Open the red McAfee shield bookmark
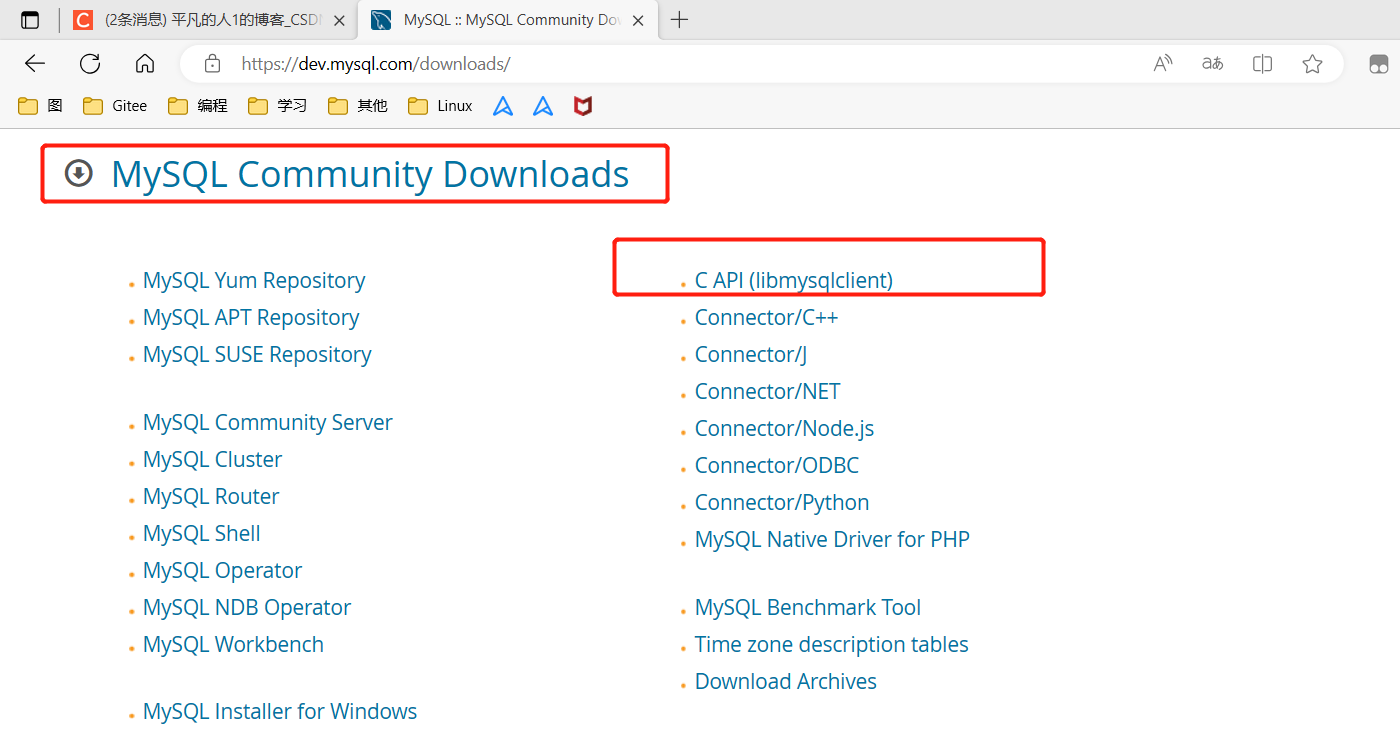1400x751 pixels. [583, 106]
